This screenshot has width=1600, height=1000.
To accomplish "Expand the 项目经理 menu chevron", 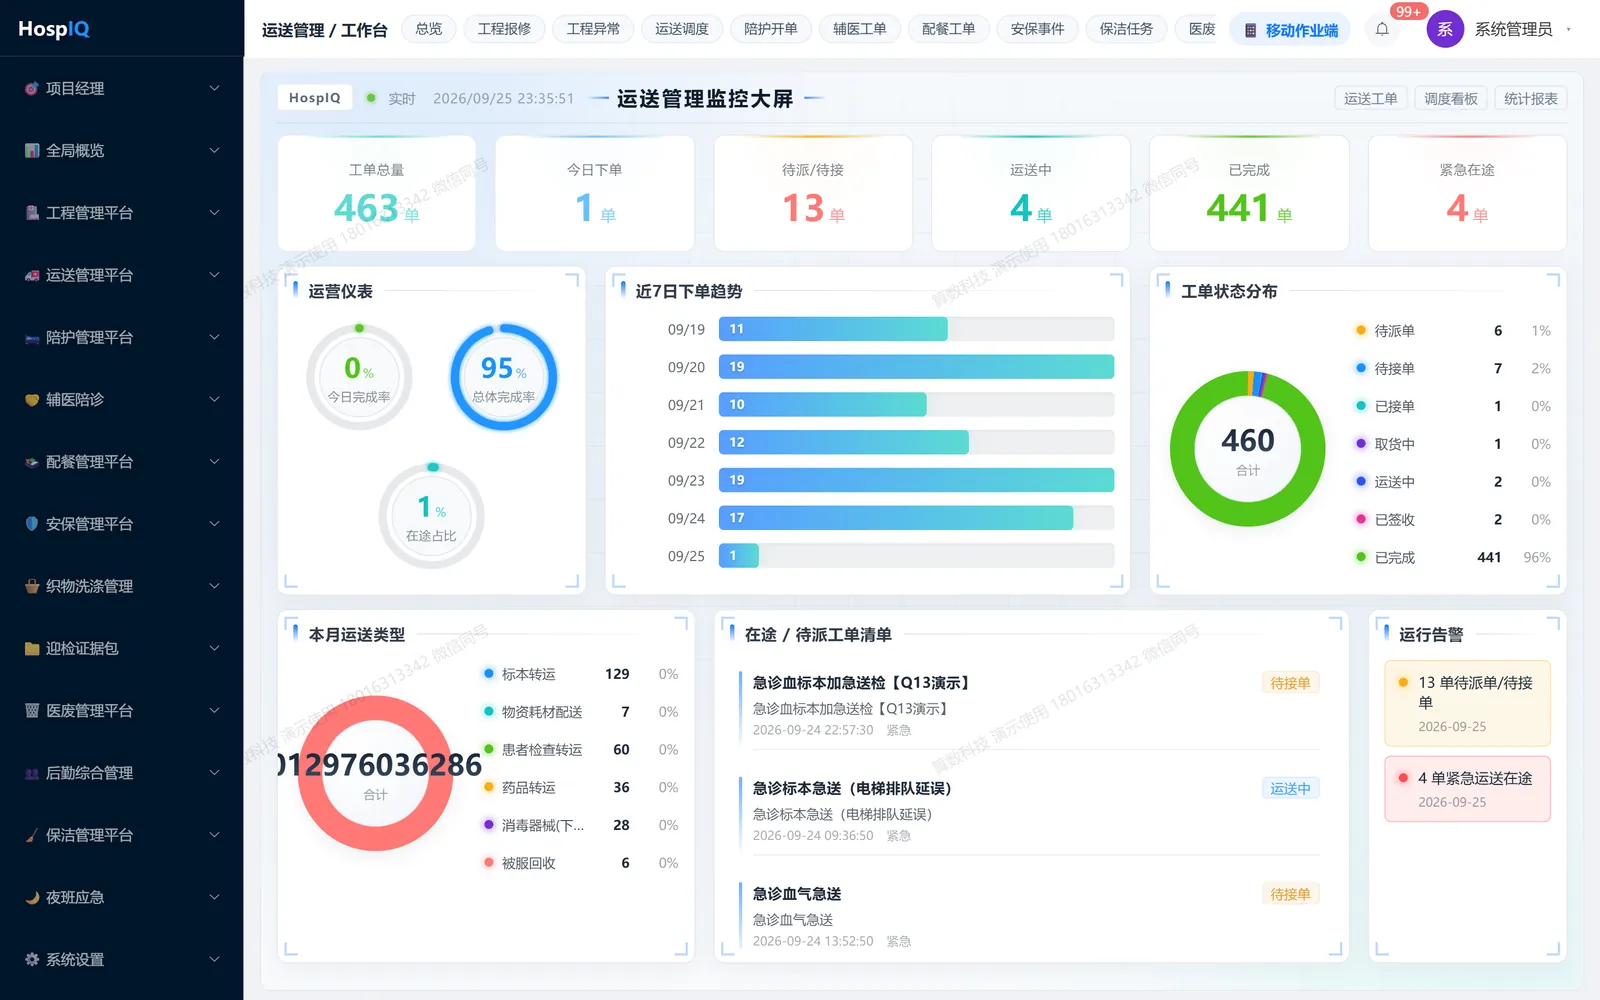I will point(214,88).
